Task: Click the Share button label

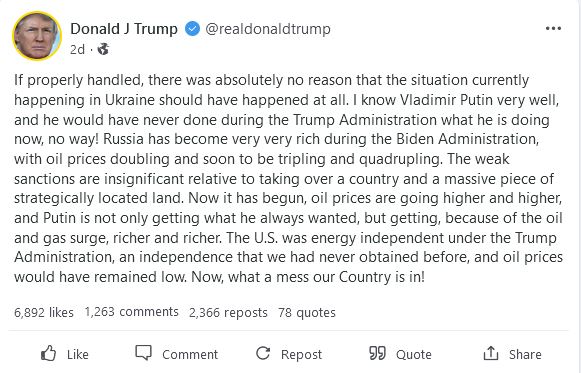Action: point(525,354)
